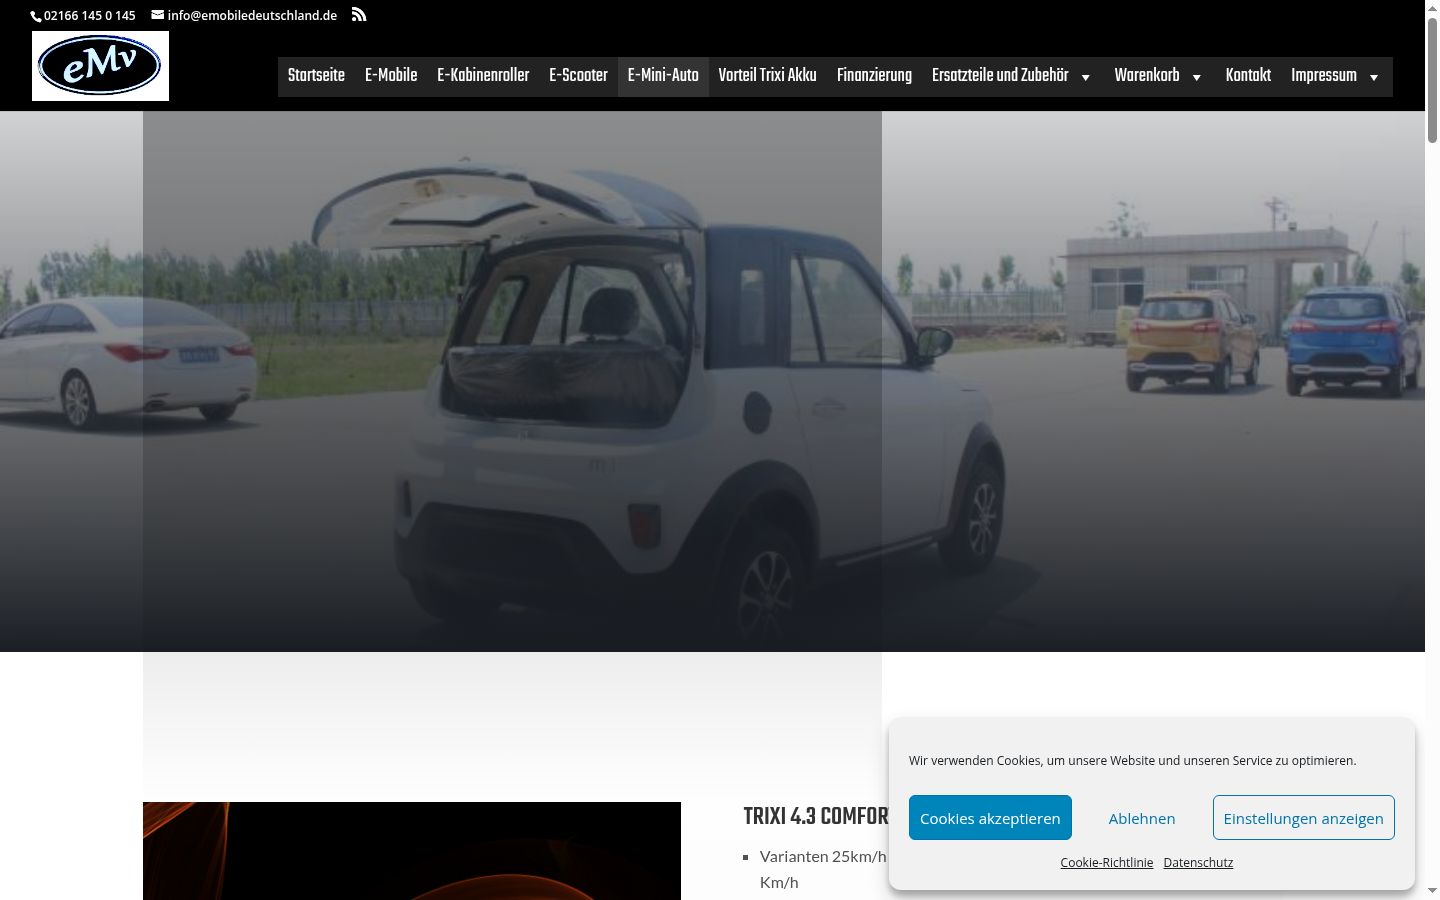Decline cookies with Ablehnen button

point(1142,818)
